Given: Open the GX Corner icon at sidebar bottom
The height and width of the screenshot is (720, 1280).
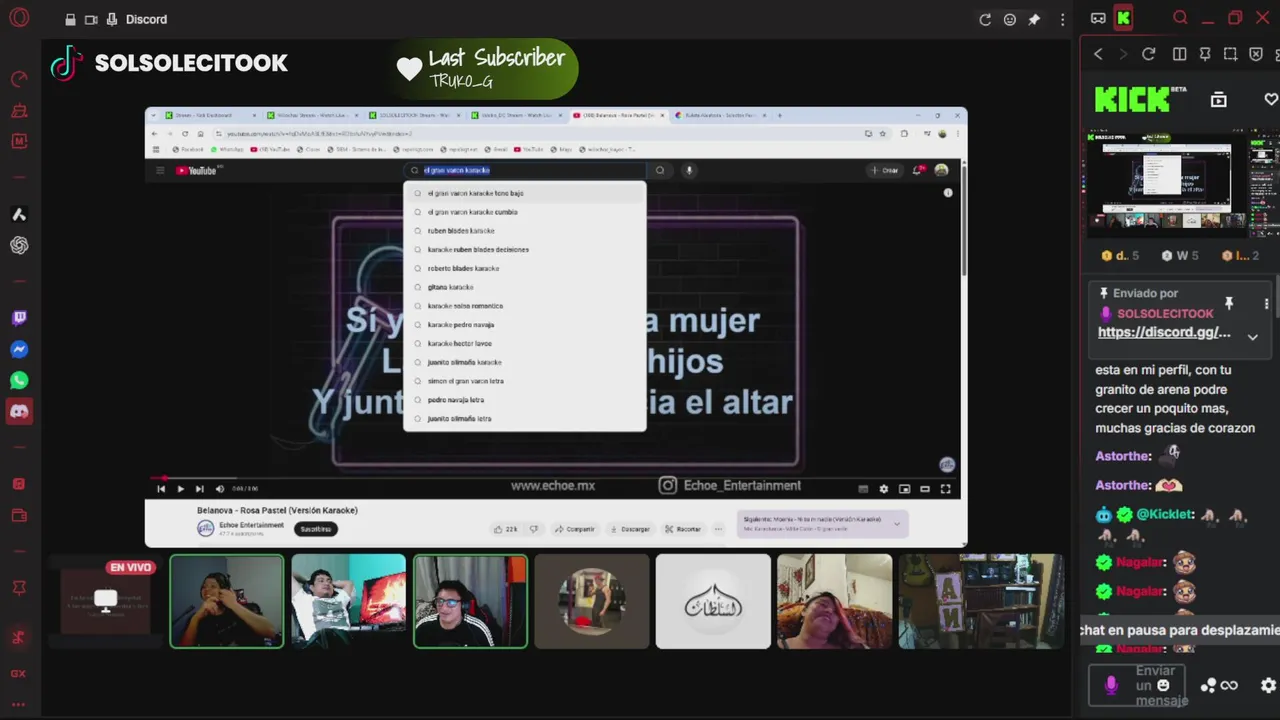Looking at the screenshot, I should point(18,674).
